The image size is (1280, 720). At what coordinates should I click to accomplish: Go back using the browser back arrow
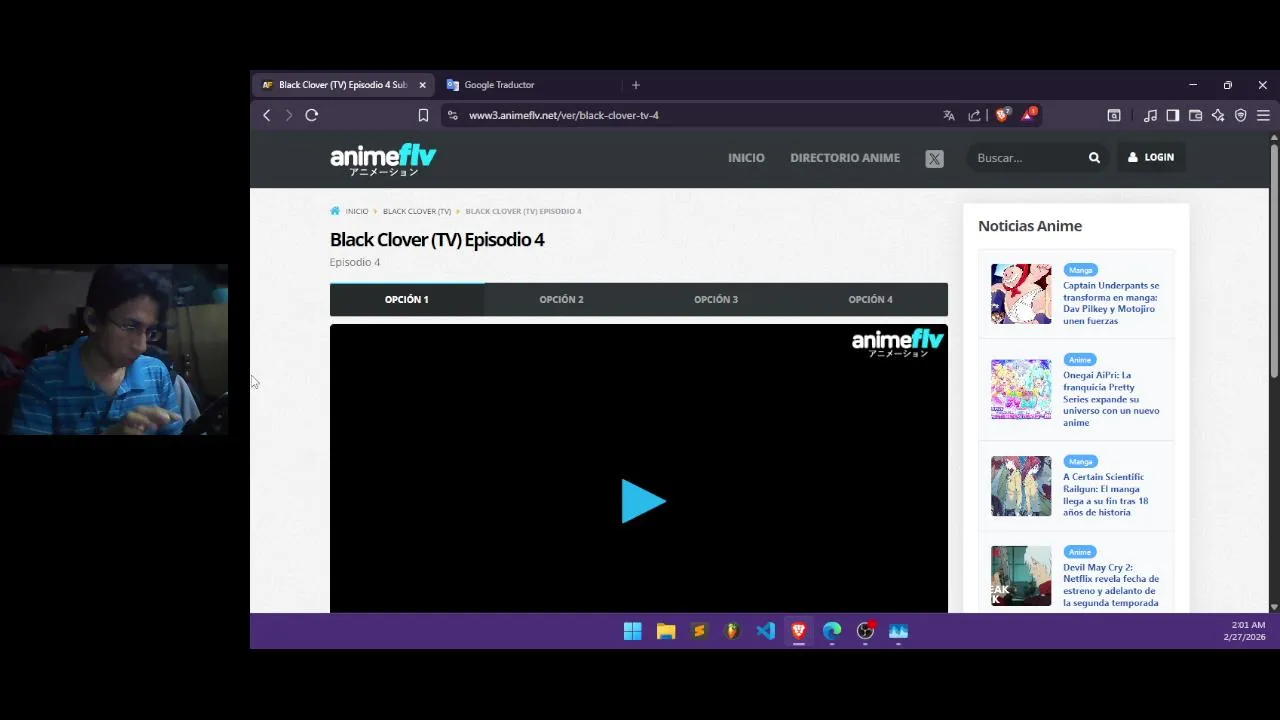[x=267, y=115]
